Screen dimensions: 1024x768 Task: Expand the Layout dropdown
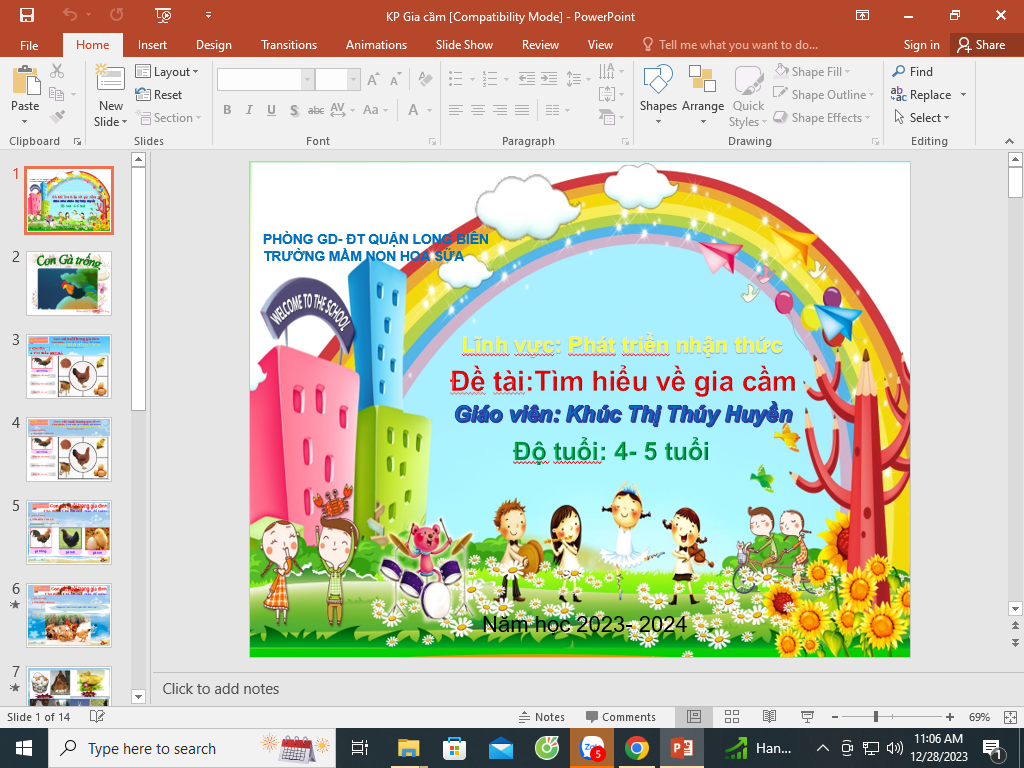[x=167, y=72]
